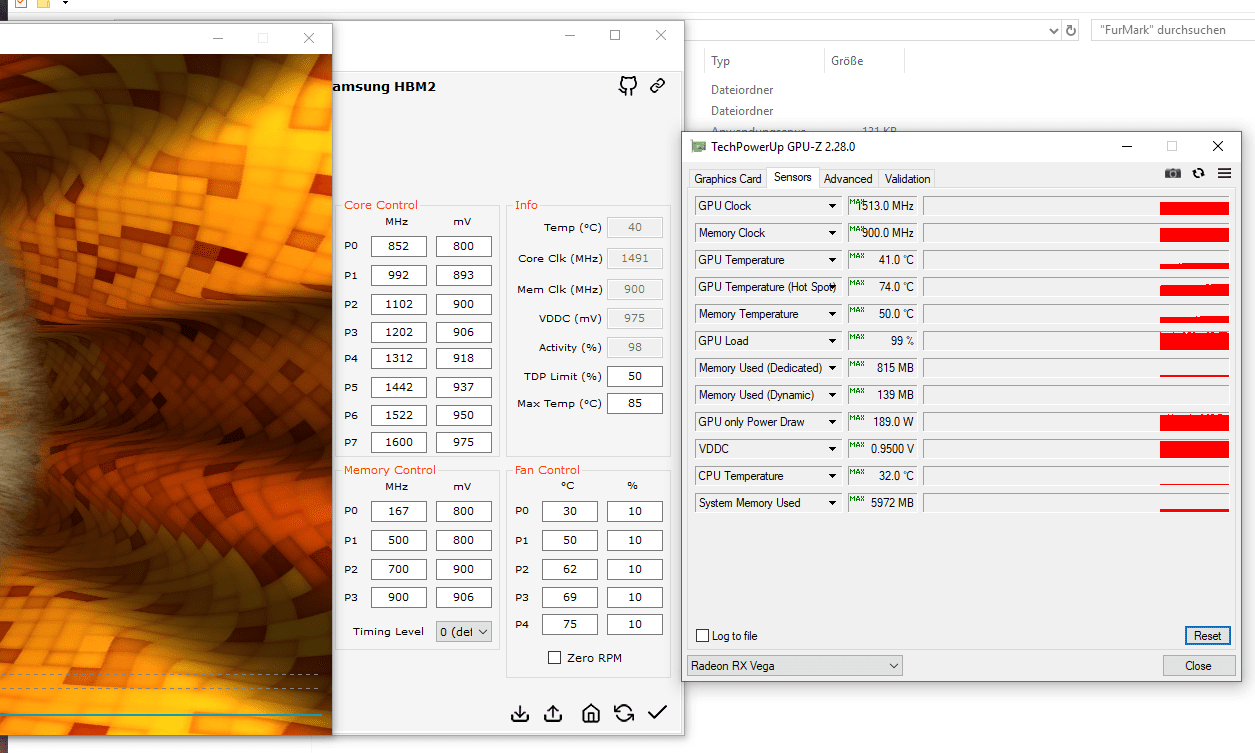Edit the Core P0 MHz field 852

tap(398, 246)
